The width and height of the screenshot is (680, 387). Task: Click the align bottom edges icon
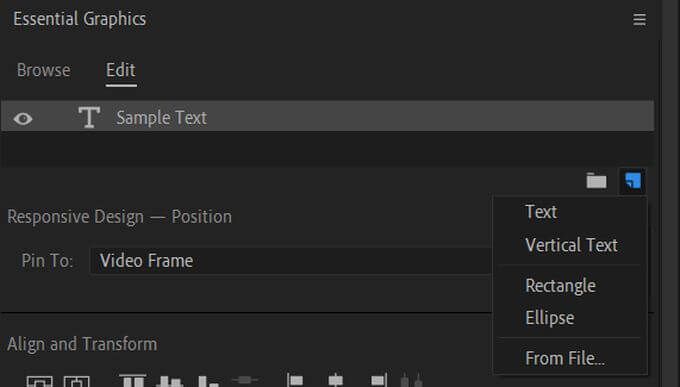[x=208, y=380]
